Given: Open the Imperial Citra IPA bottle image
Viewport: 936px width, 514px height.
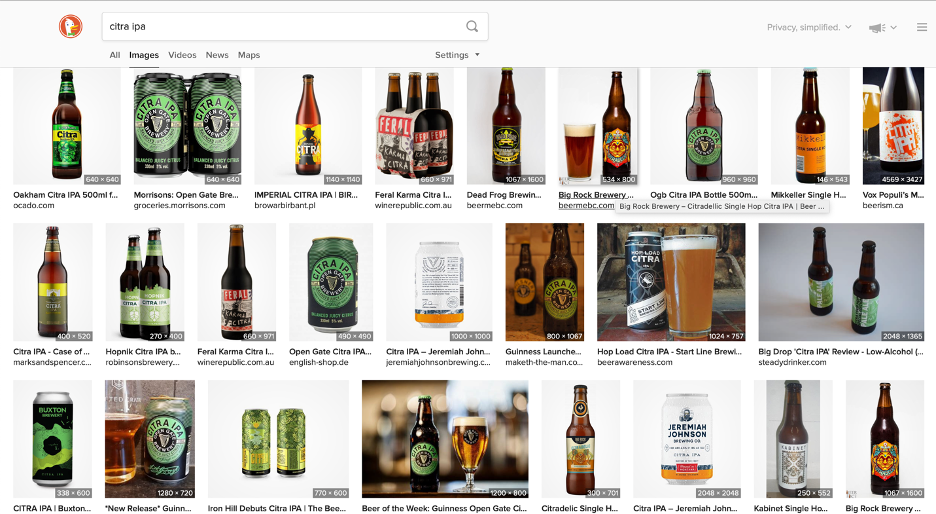Looking at the screenshot, I should [x=308, y=126].
